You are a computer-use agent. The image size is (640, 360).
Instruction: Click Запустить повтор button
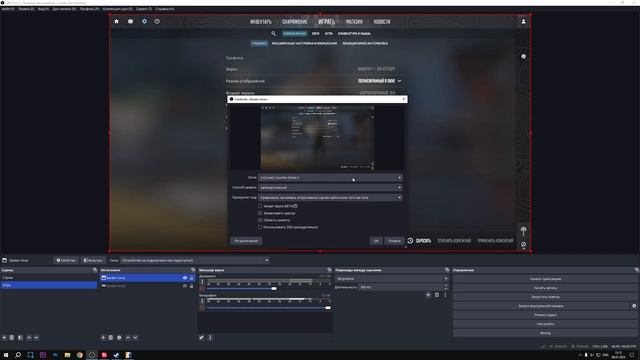[x=545, y=297]
